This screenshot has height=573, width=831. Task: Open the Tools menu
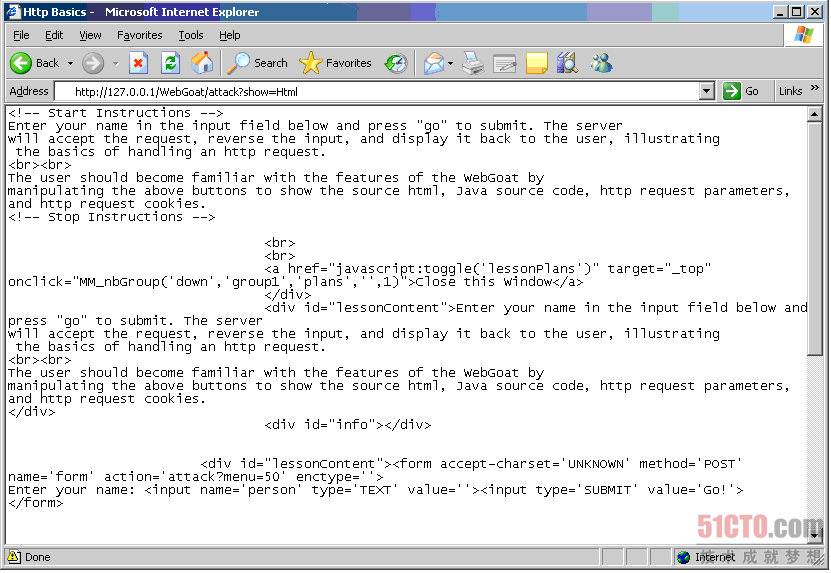coord(191,35)
